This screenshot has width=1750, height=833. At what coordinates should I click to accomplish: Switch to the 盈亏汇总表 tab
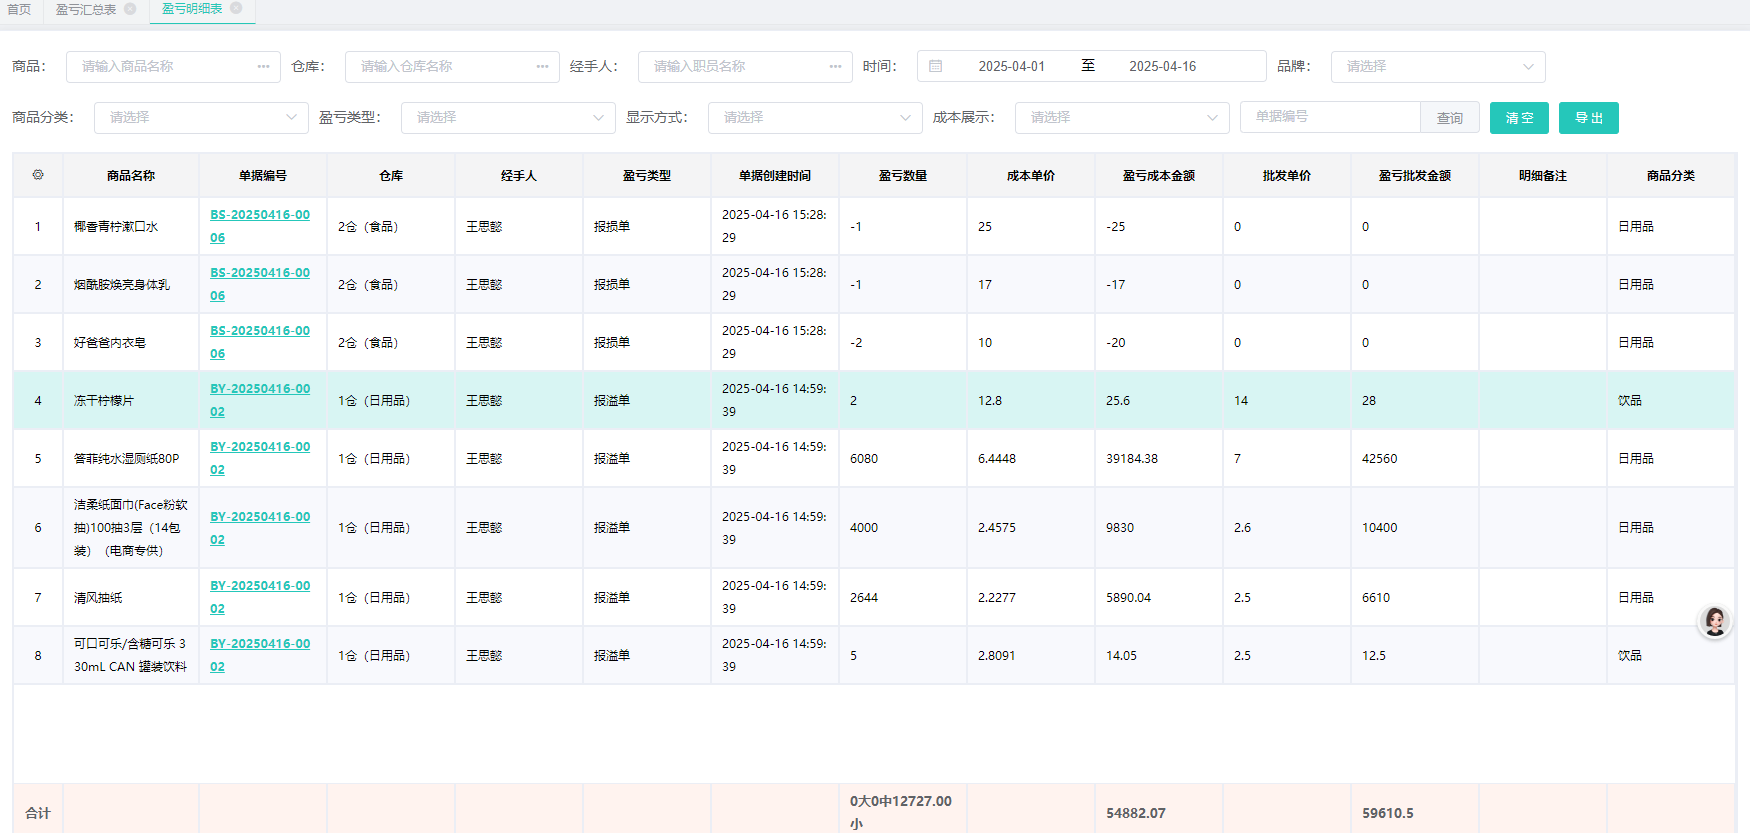click(86, 10)
